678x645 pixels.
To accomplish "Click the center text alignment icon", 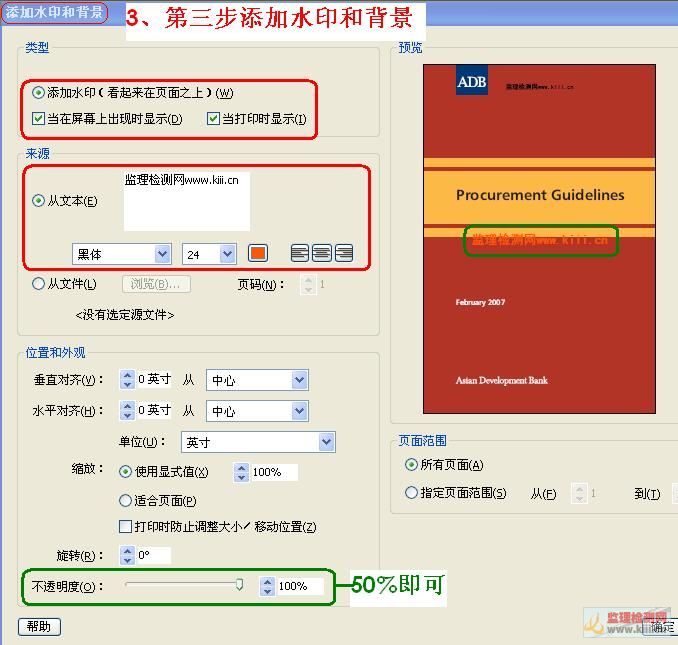I will (322, 254).
